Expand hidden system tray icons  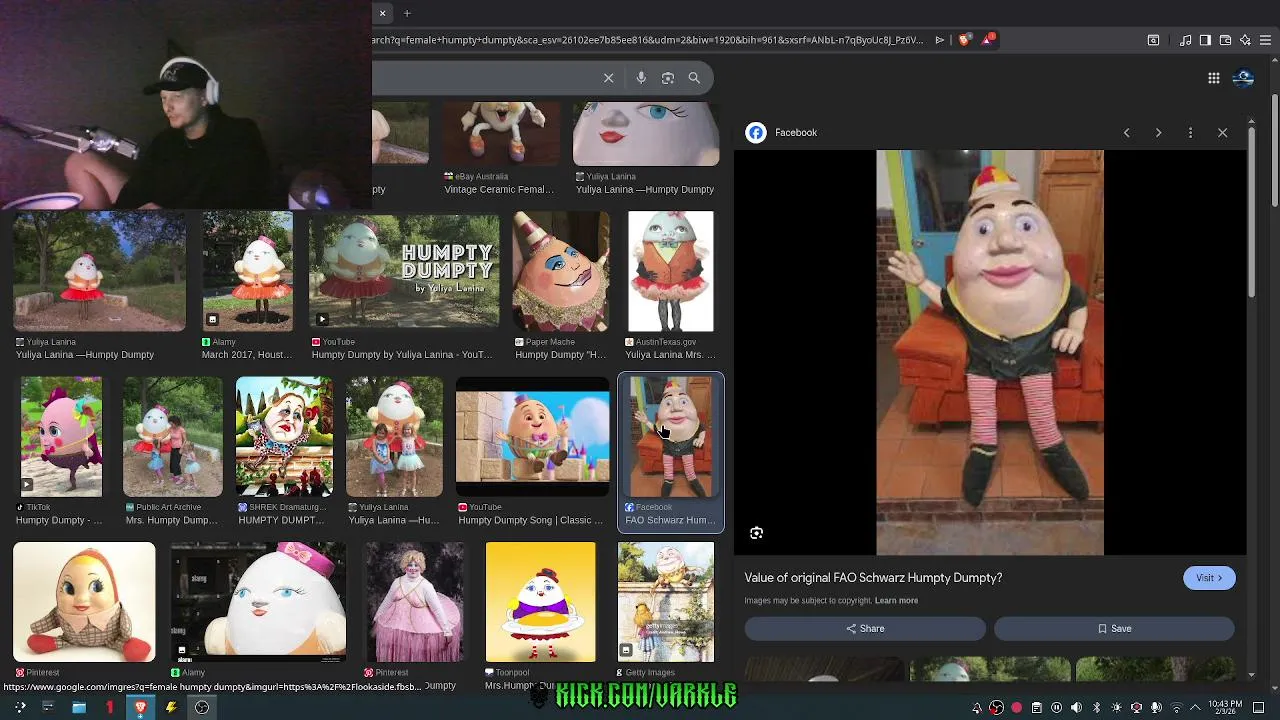[x=1195, y=708]
